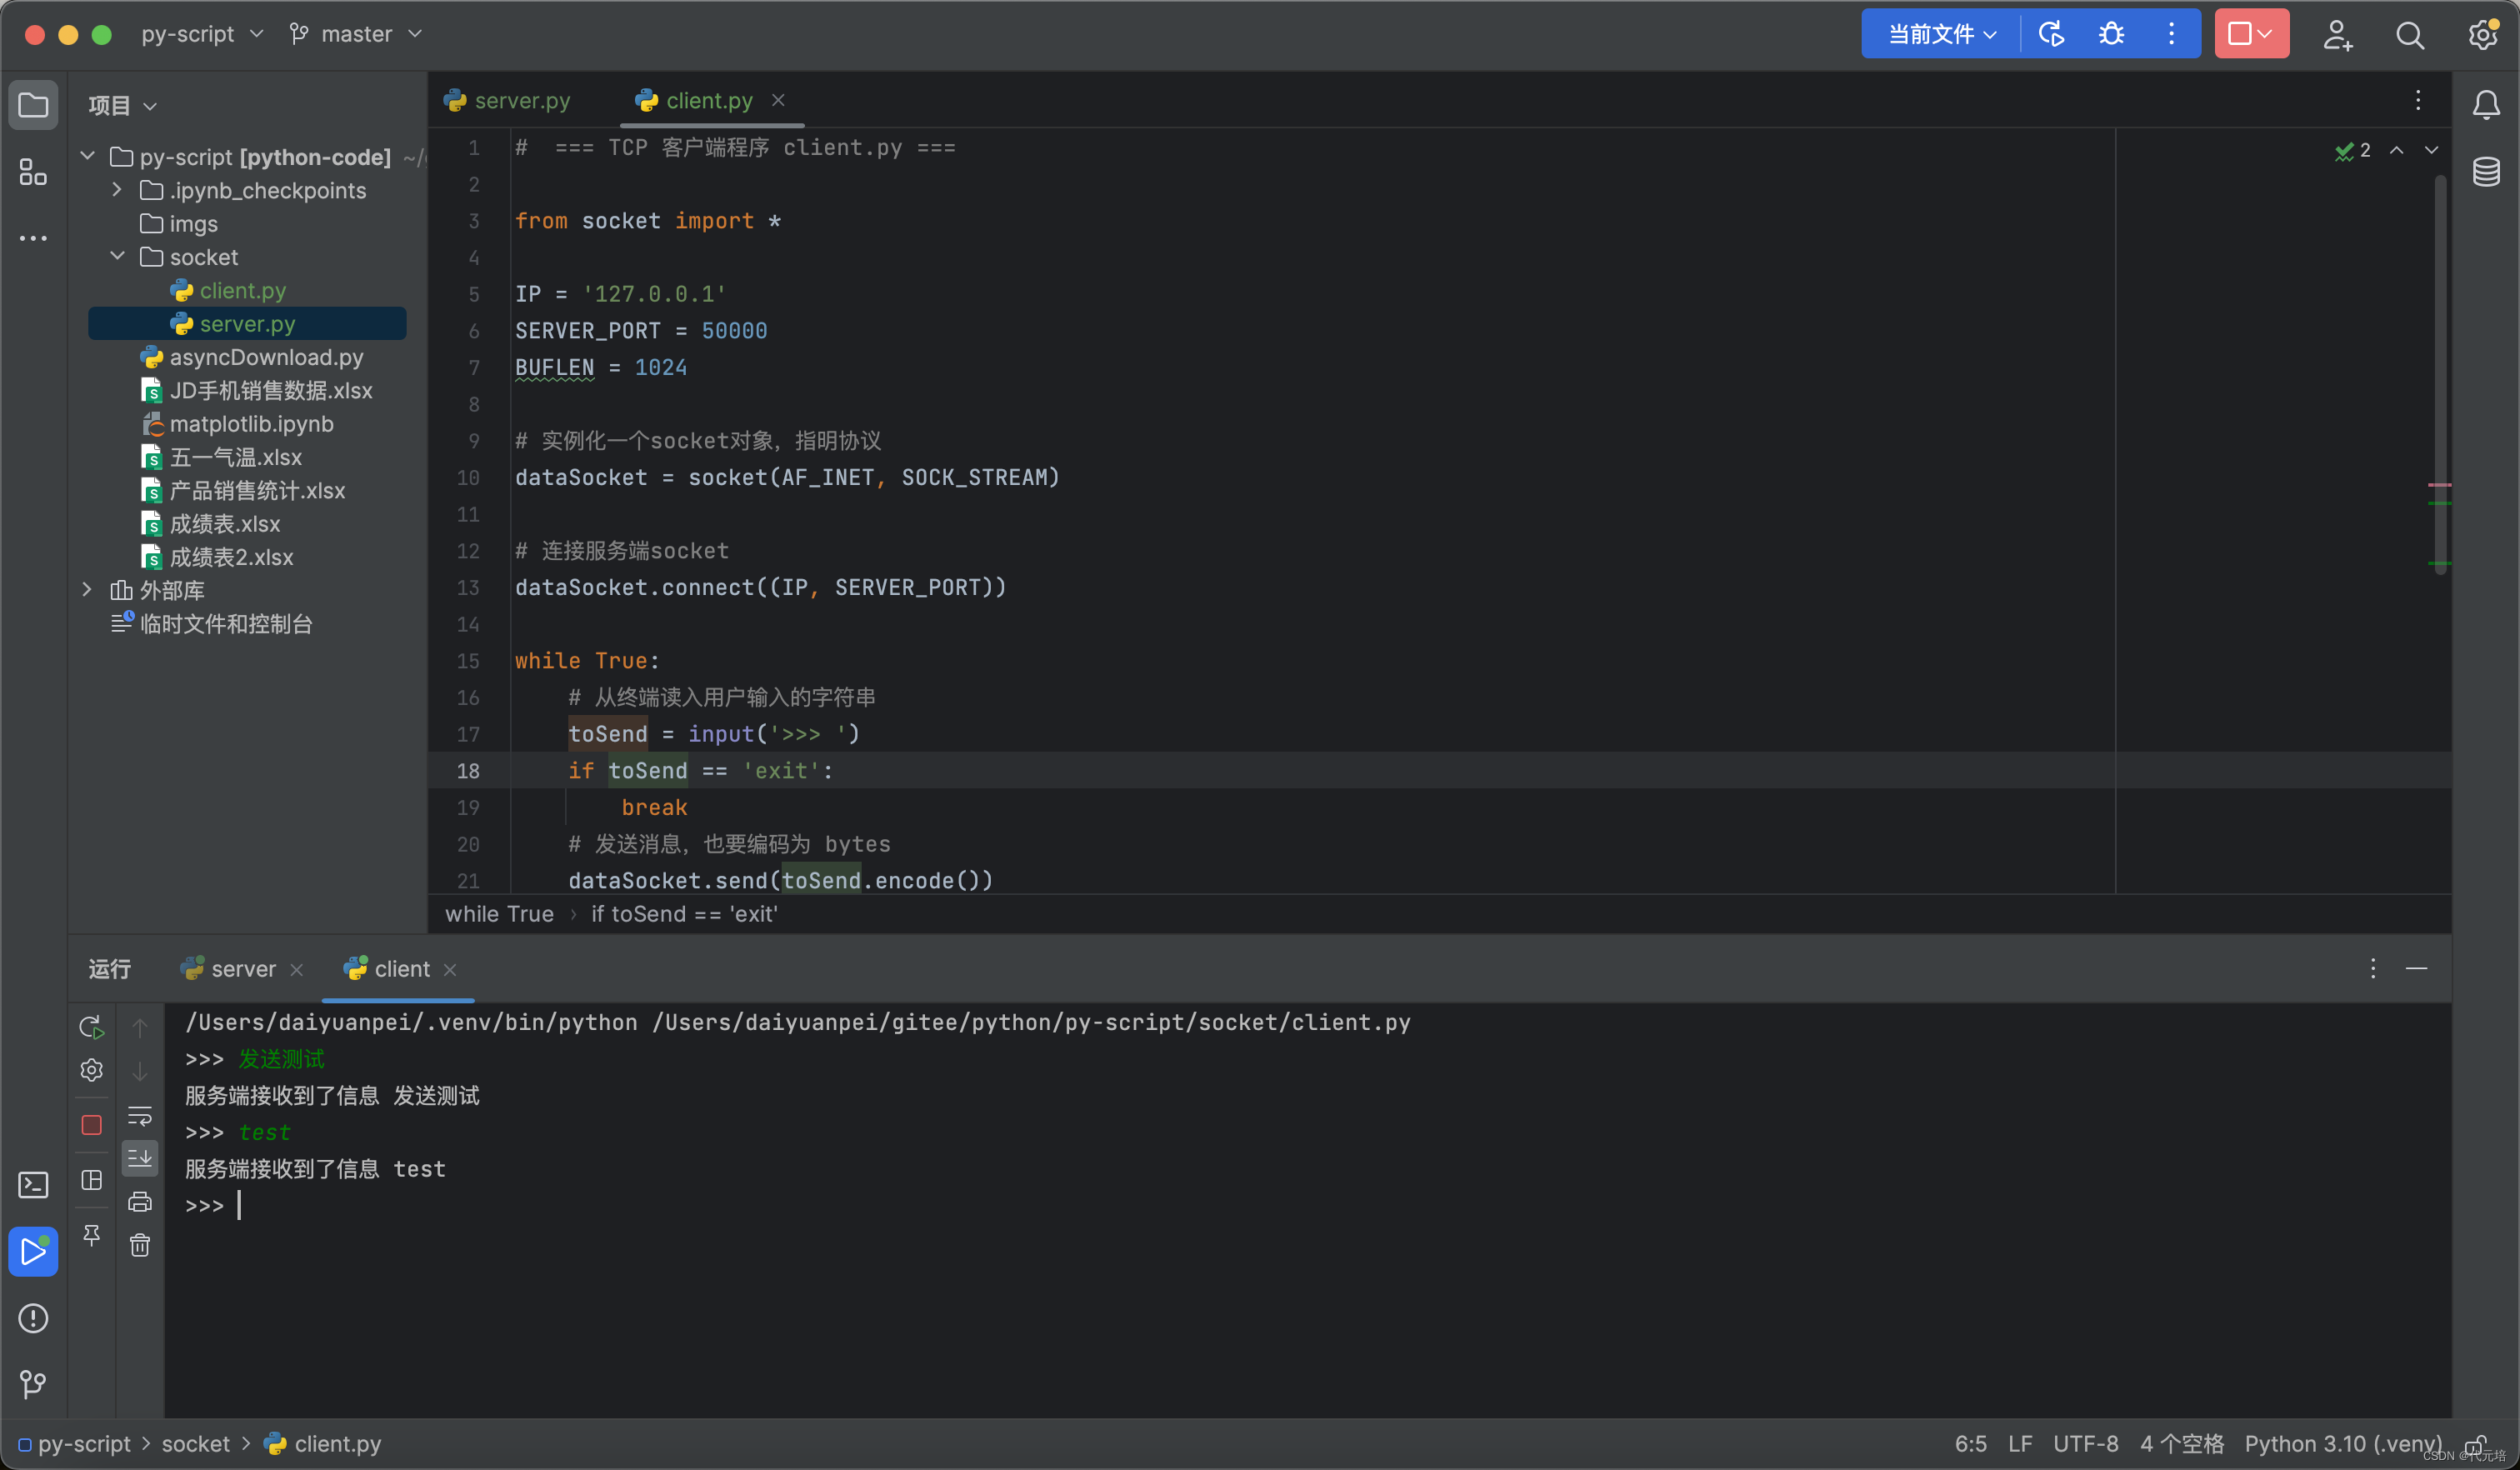Open the py-script project dropdown

coord(203,34)
